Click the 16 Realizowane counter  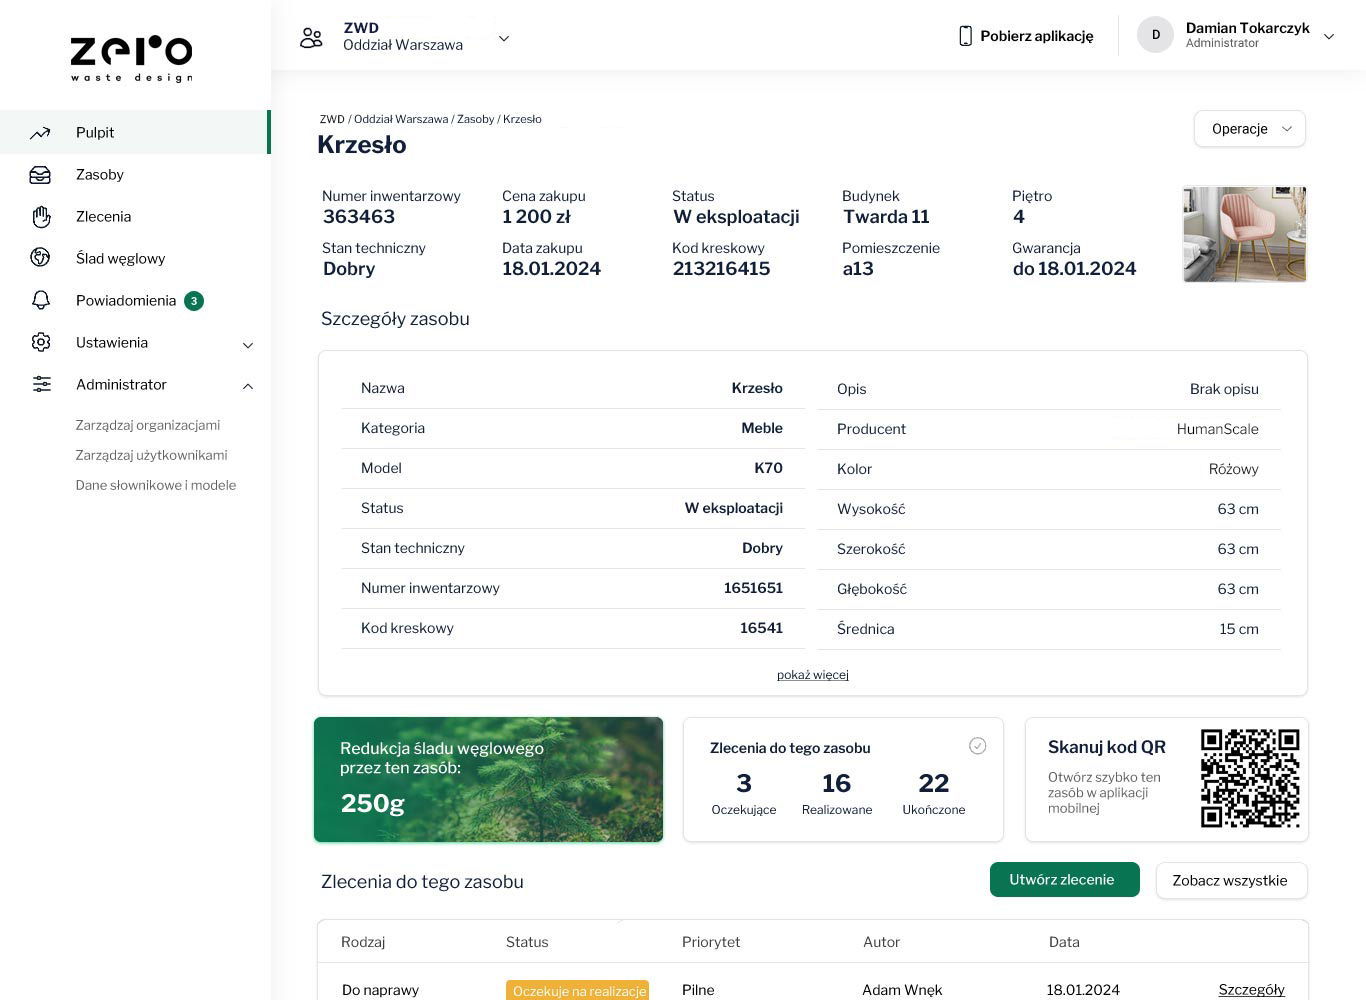pos(837,794)
